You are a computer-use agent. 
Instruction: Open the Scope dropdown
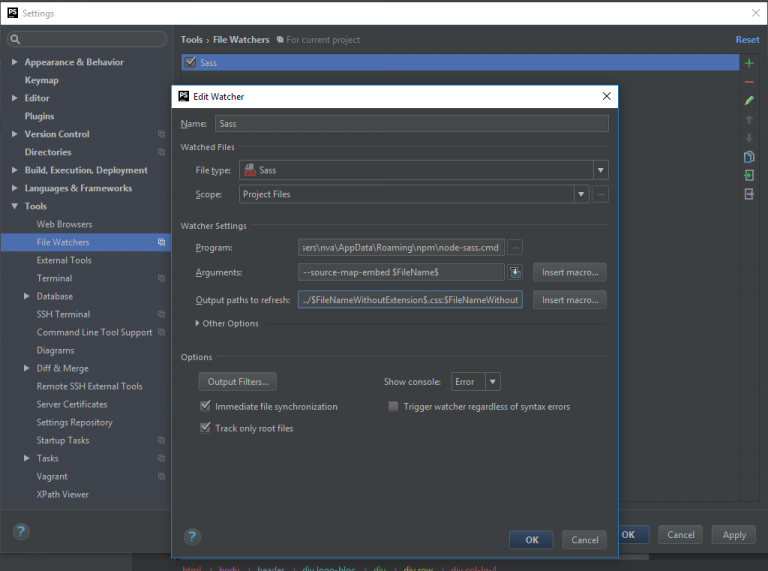(581, 194)
